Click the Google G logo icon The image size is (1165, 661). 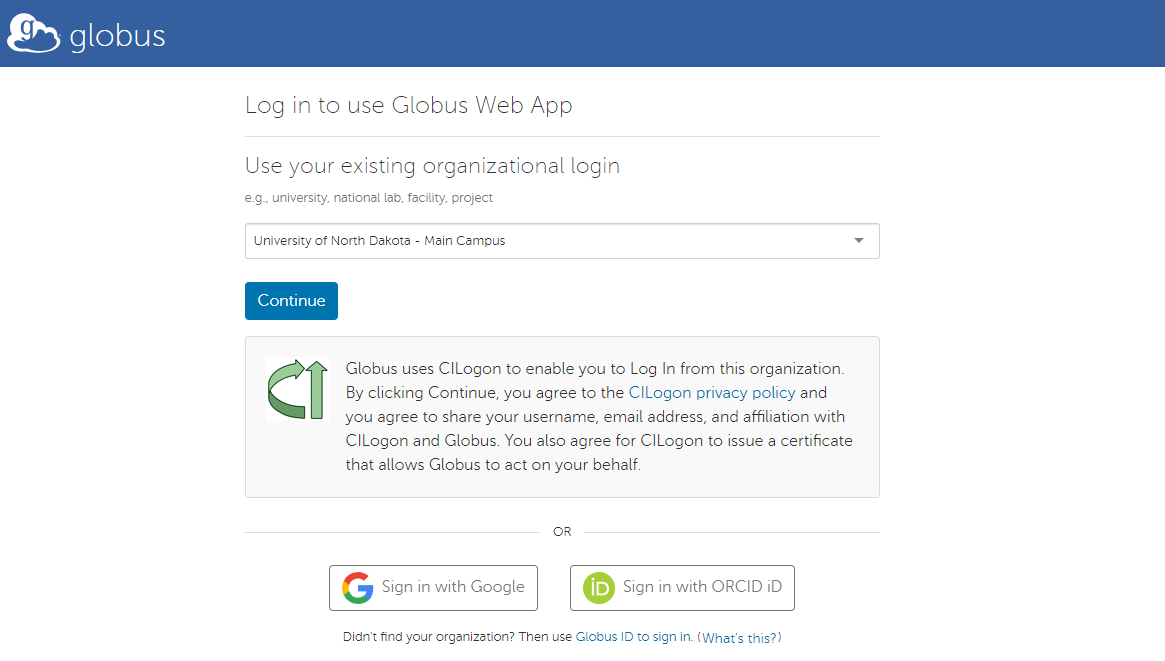click(x=357, y=588)
